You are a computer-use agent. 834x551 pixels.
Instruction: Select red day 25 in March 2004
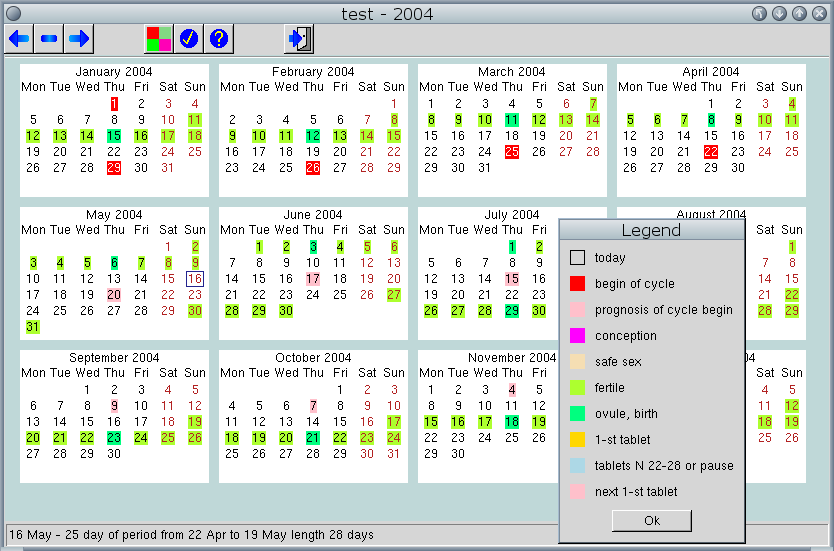(512, 152)
